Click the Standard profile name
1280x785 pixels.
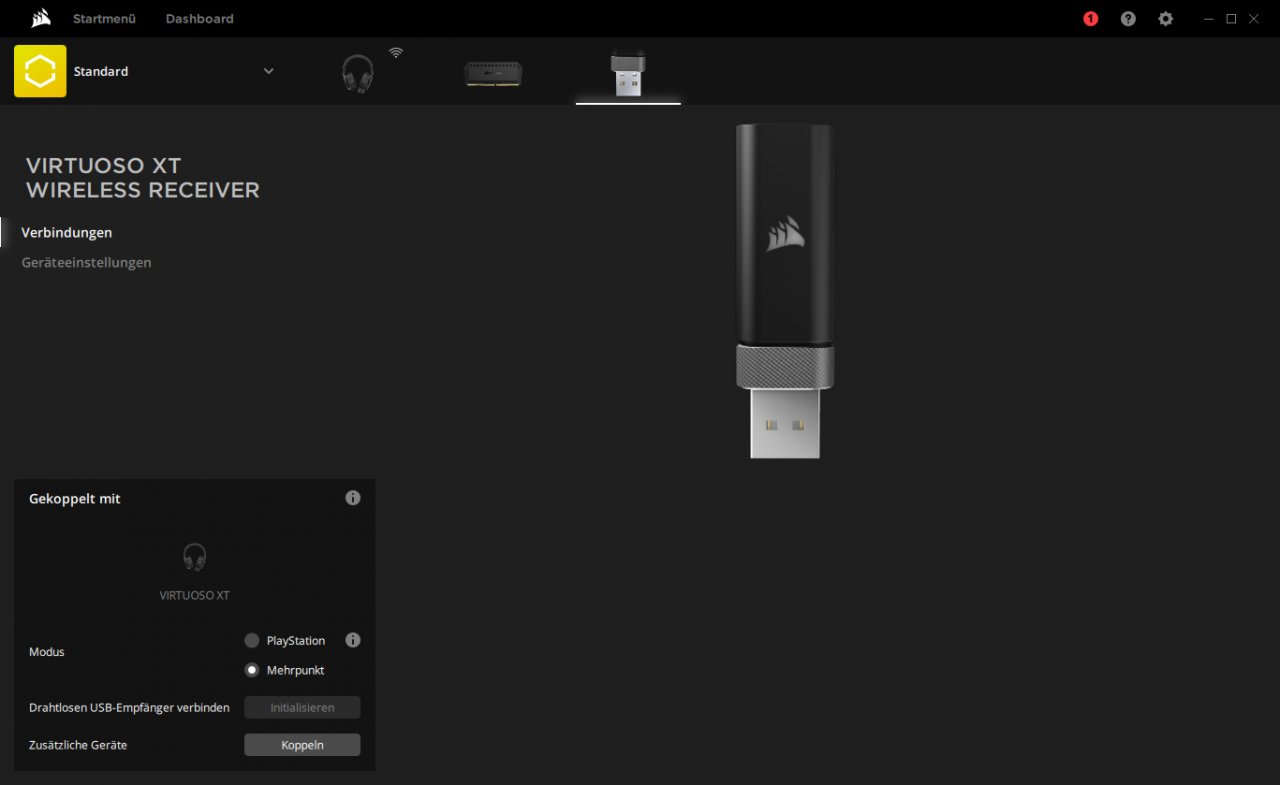point(101,72)
